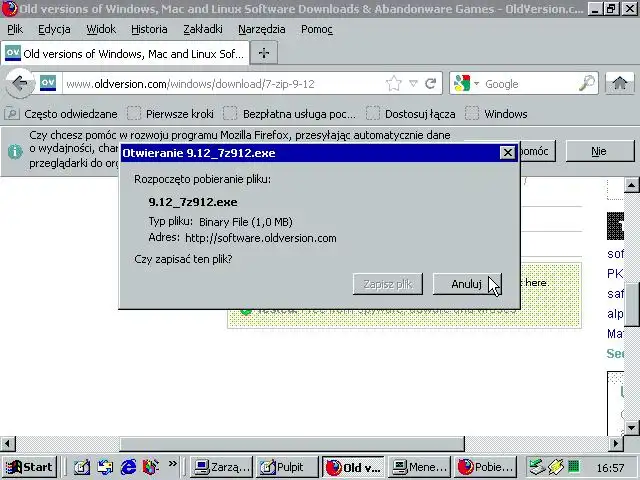The image size is (640, 480).
Task: Open a new tab with the plus button
Action: click(x=264, y=53)
